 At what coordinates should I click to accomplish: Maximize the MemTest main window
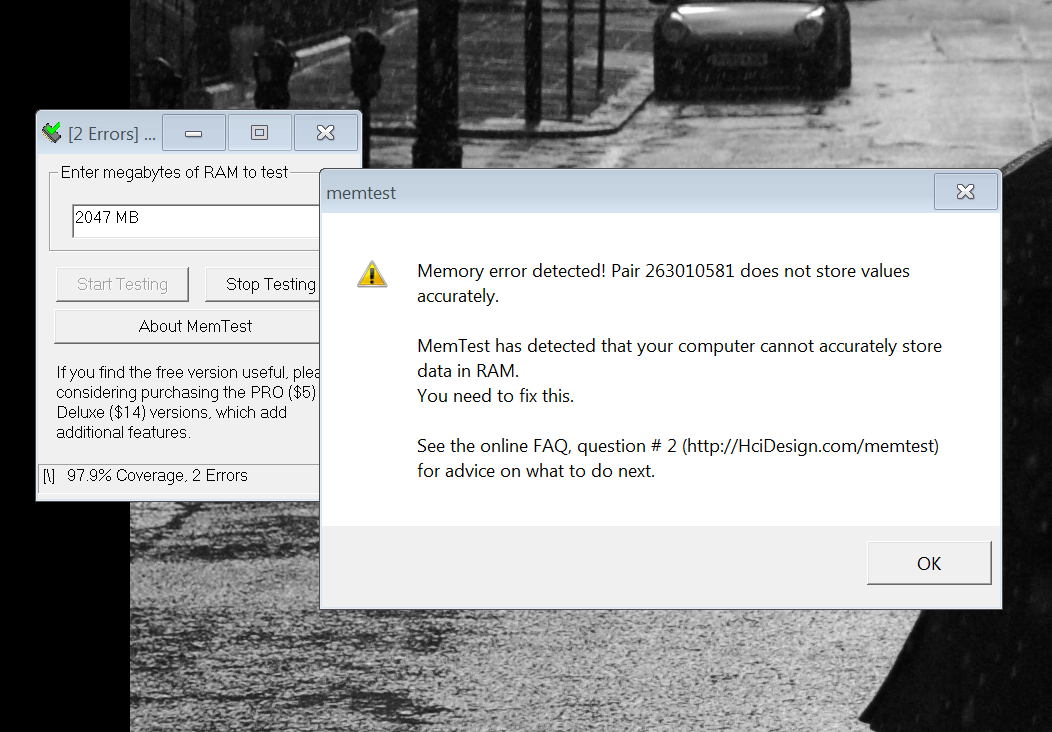click(260, 133)
